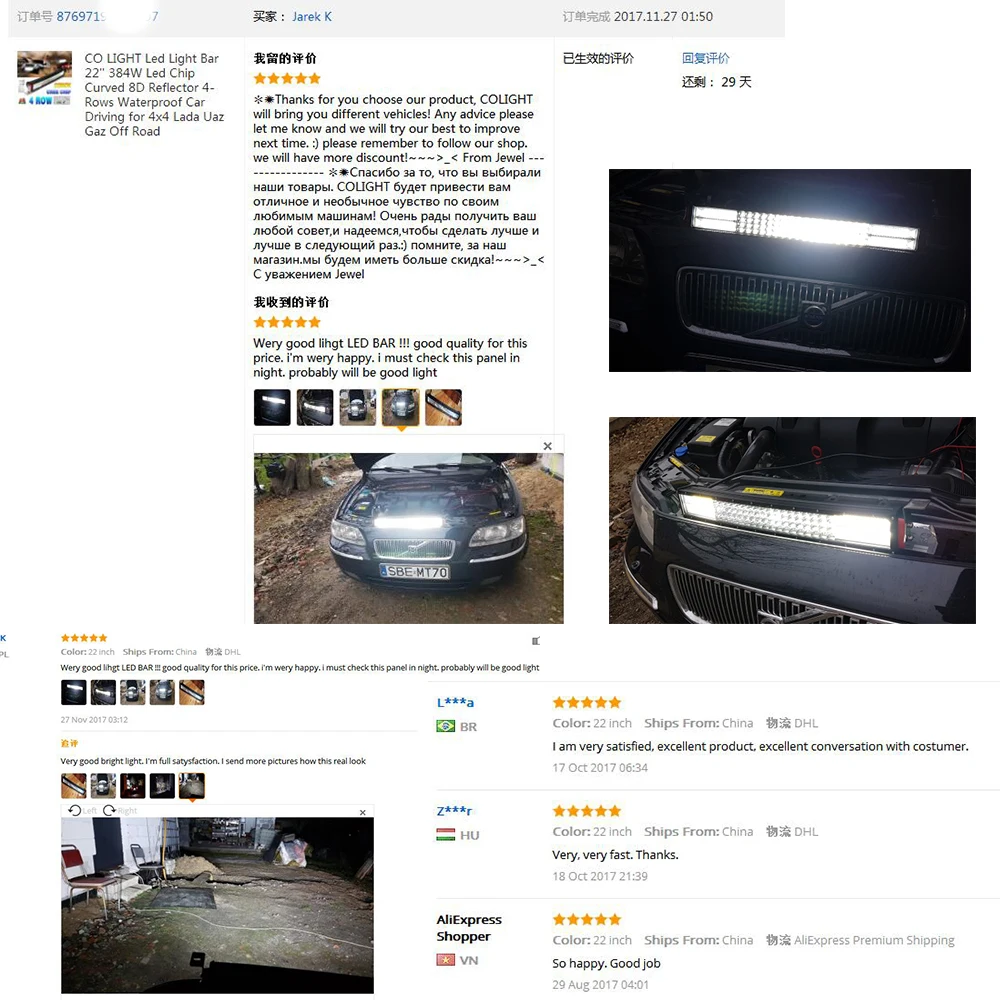The width and height of the screenshot is (1000, 1000).
Task: Click the Brazil flag icon beside BR
Action: point(445,726)
